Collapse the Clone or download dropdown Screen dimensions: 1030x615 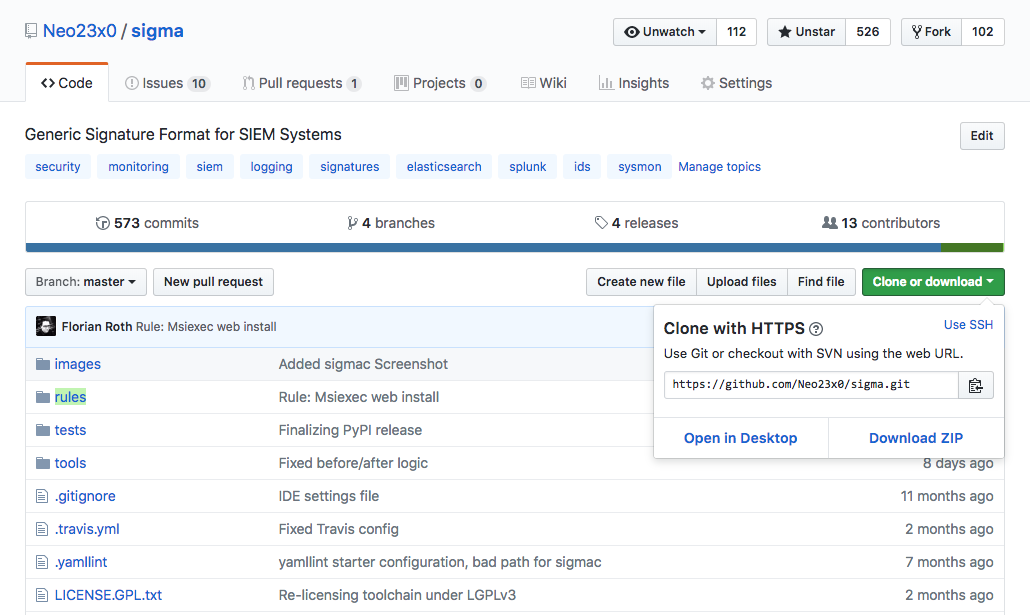(x=932, y=282)
